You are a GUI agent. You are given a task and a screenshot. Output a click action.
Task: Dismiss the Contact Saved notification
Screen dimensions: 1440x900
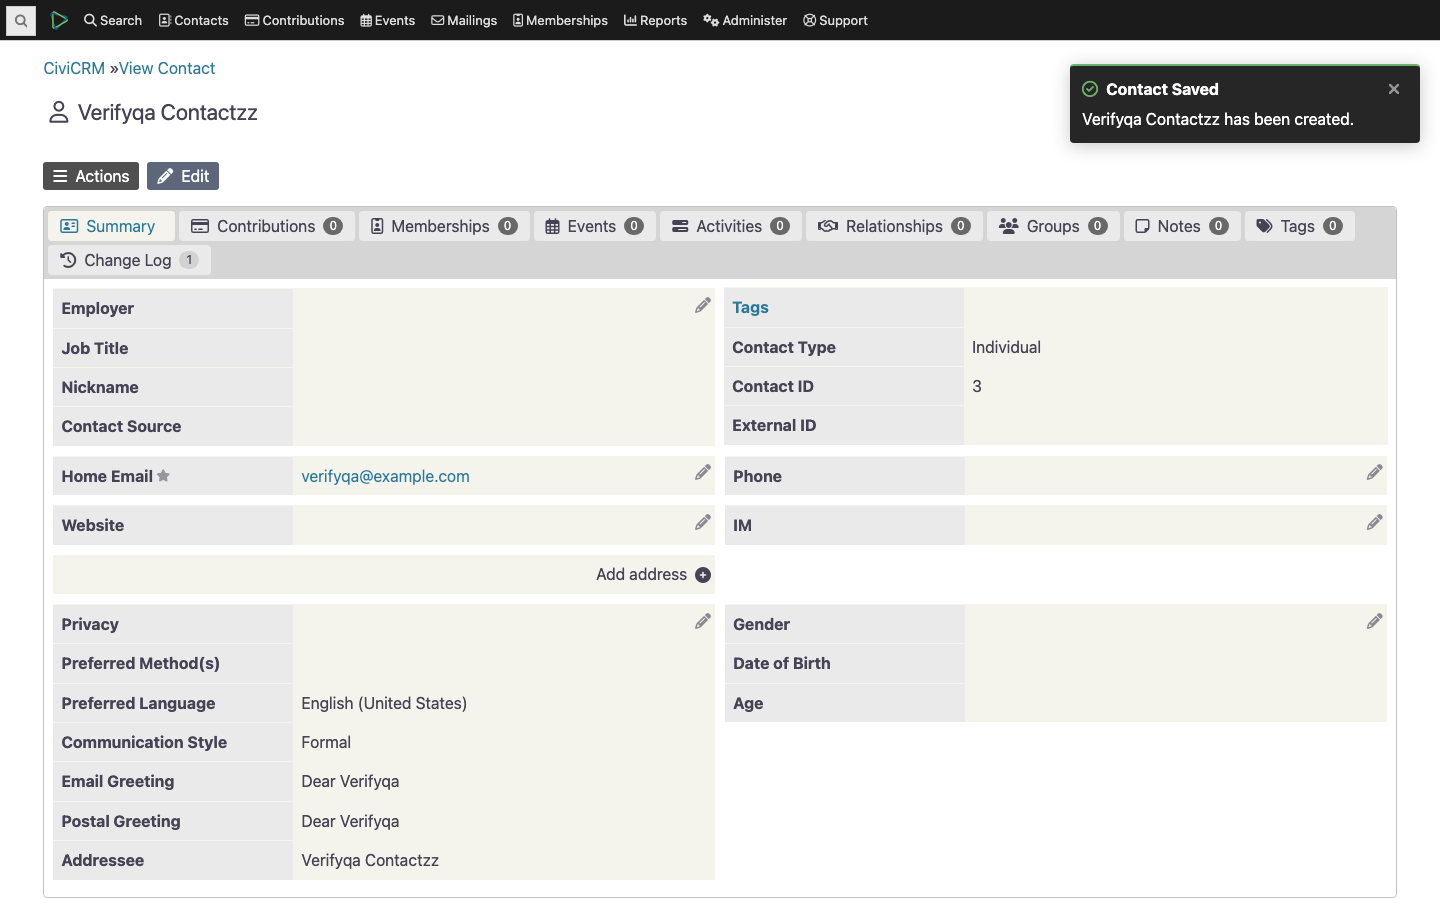tap(1394, 89)
